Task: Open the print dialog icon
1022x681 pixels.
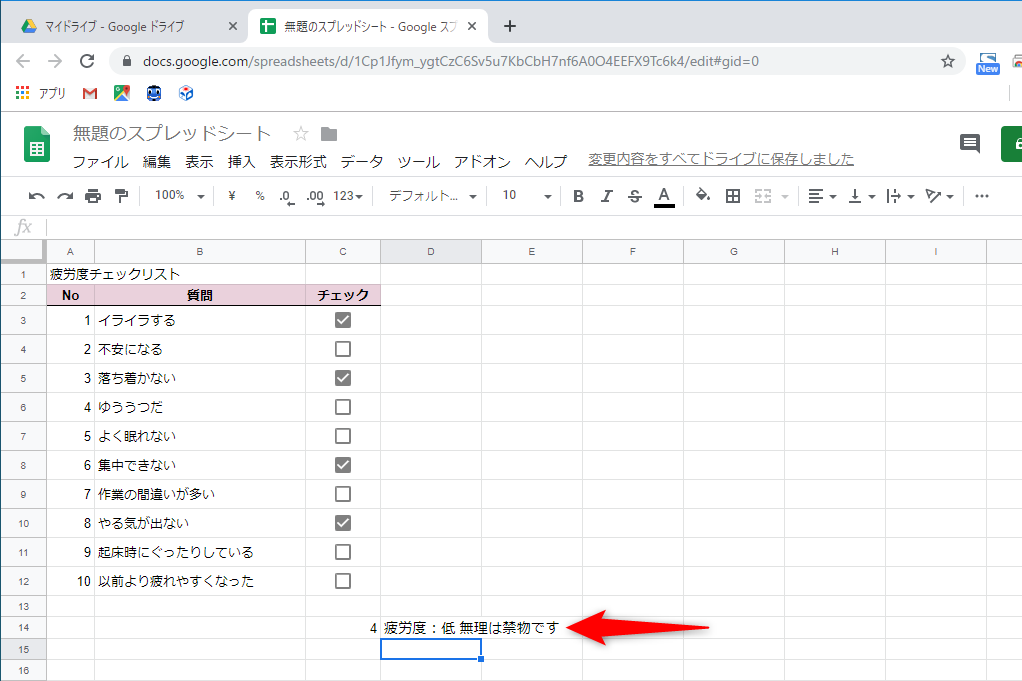Action: [91, 196]
